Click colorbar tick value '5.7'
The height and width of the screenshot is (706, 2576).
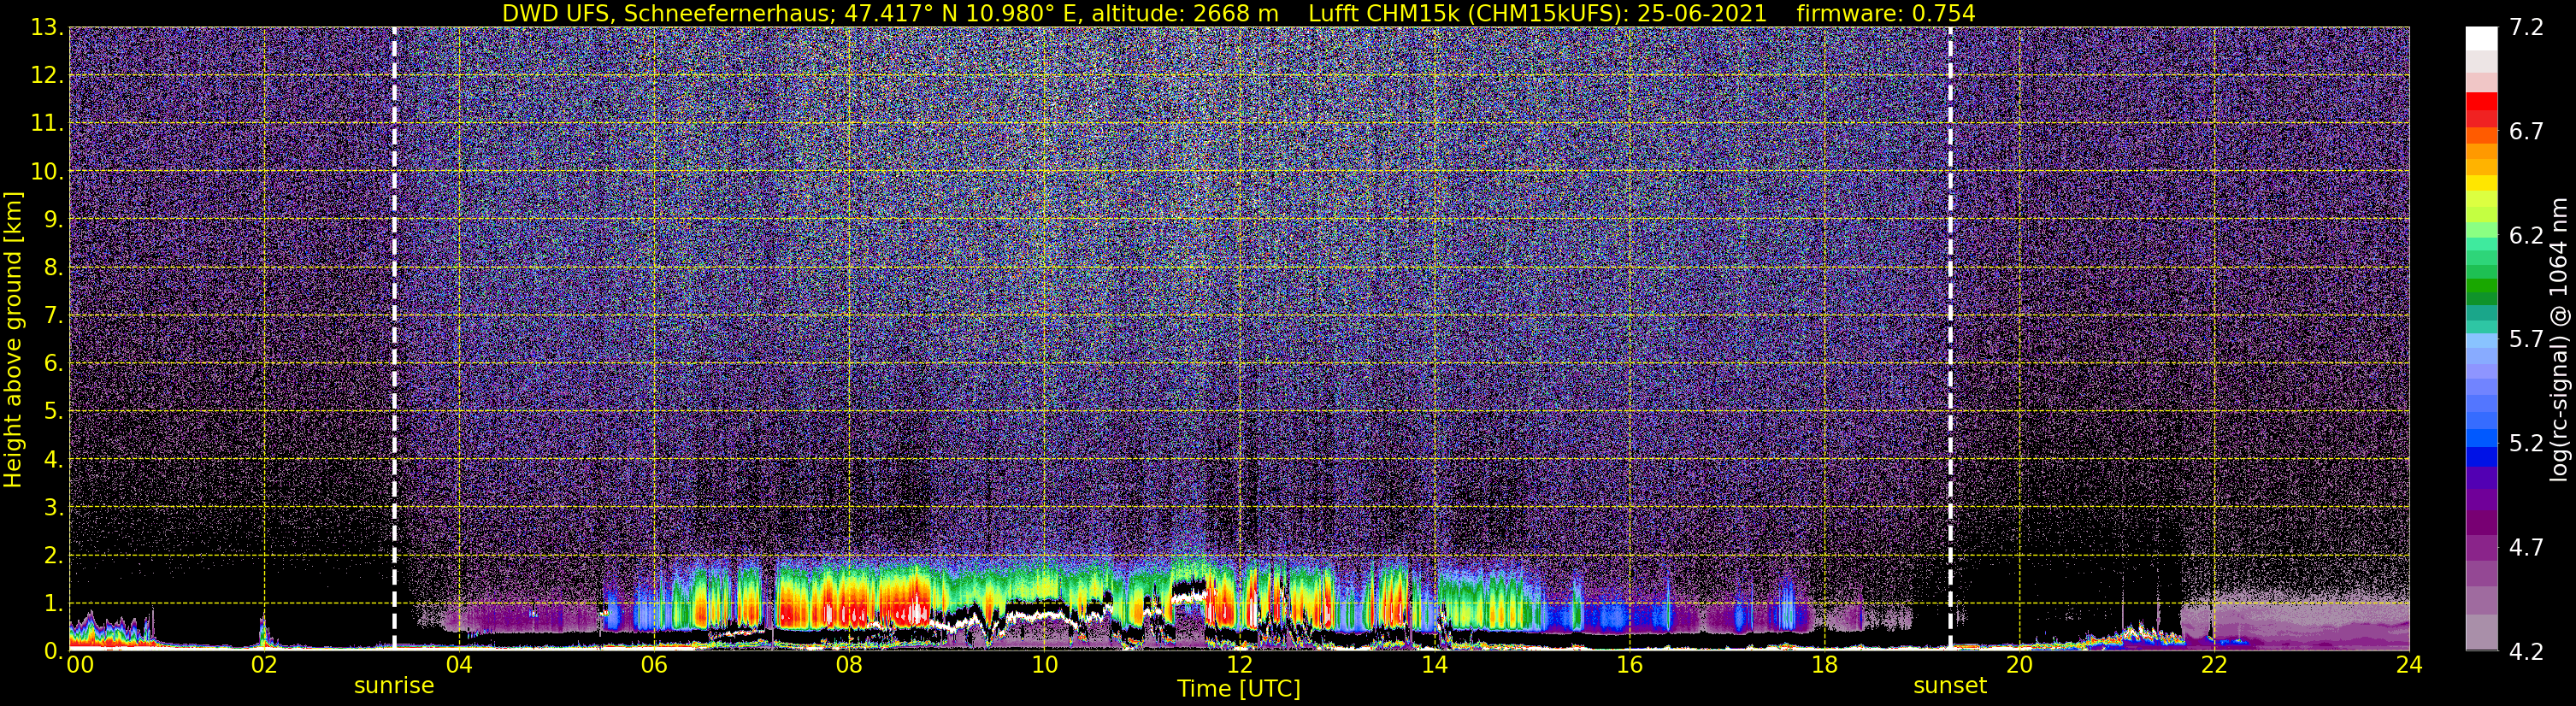[2526, 339]
